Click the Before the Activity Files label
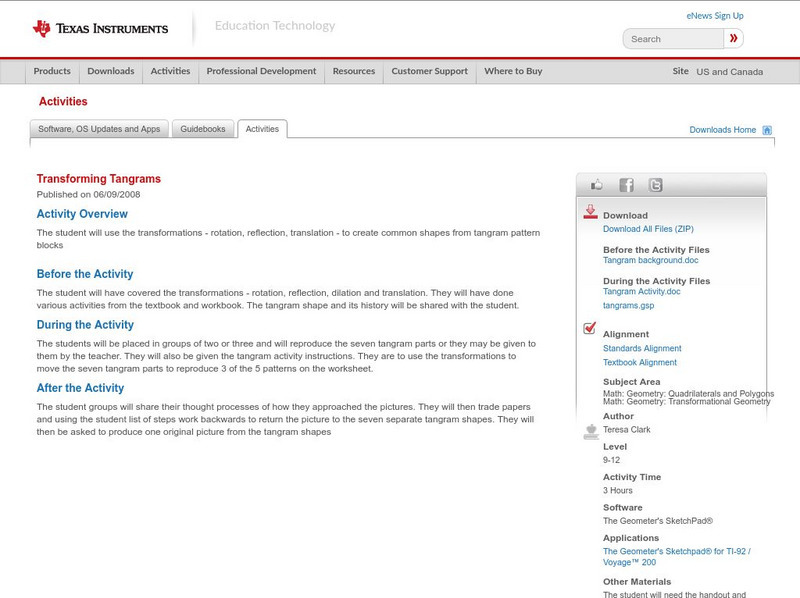 tap(656, 250)
